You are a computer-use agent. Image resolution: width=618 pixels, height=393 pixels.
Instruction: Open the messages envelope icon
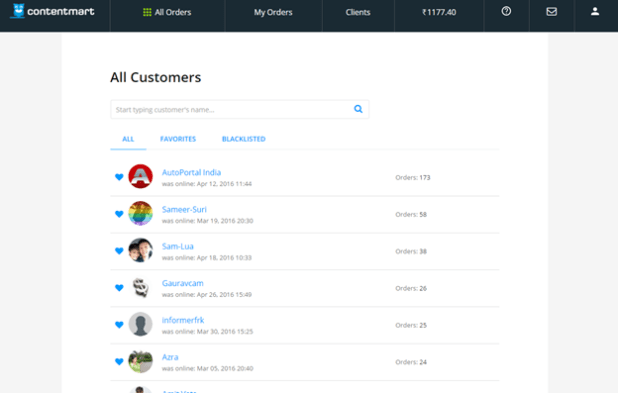pyautogui.click(x=552, y=11)
